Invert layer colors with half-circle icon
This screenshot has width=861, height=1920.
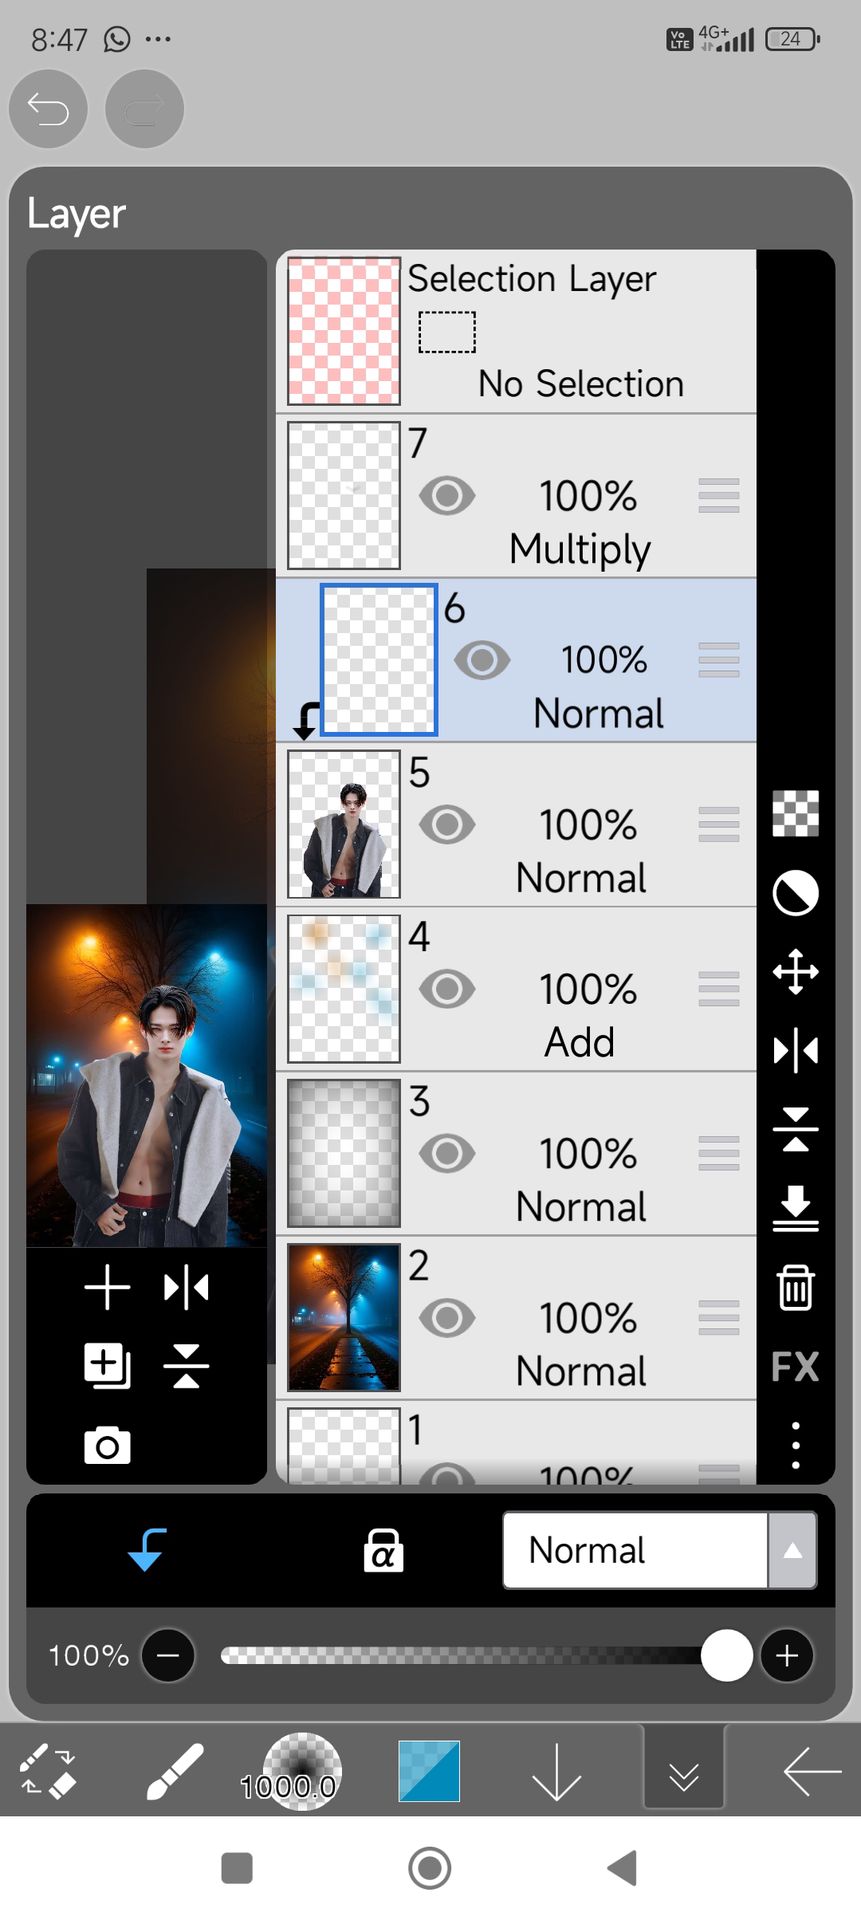click(796, 892)
